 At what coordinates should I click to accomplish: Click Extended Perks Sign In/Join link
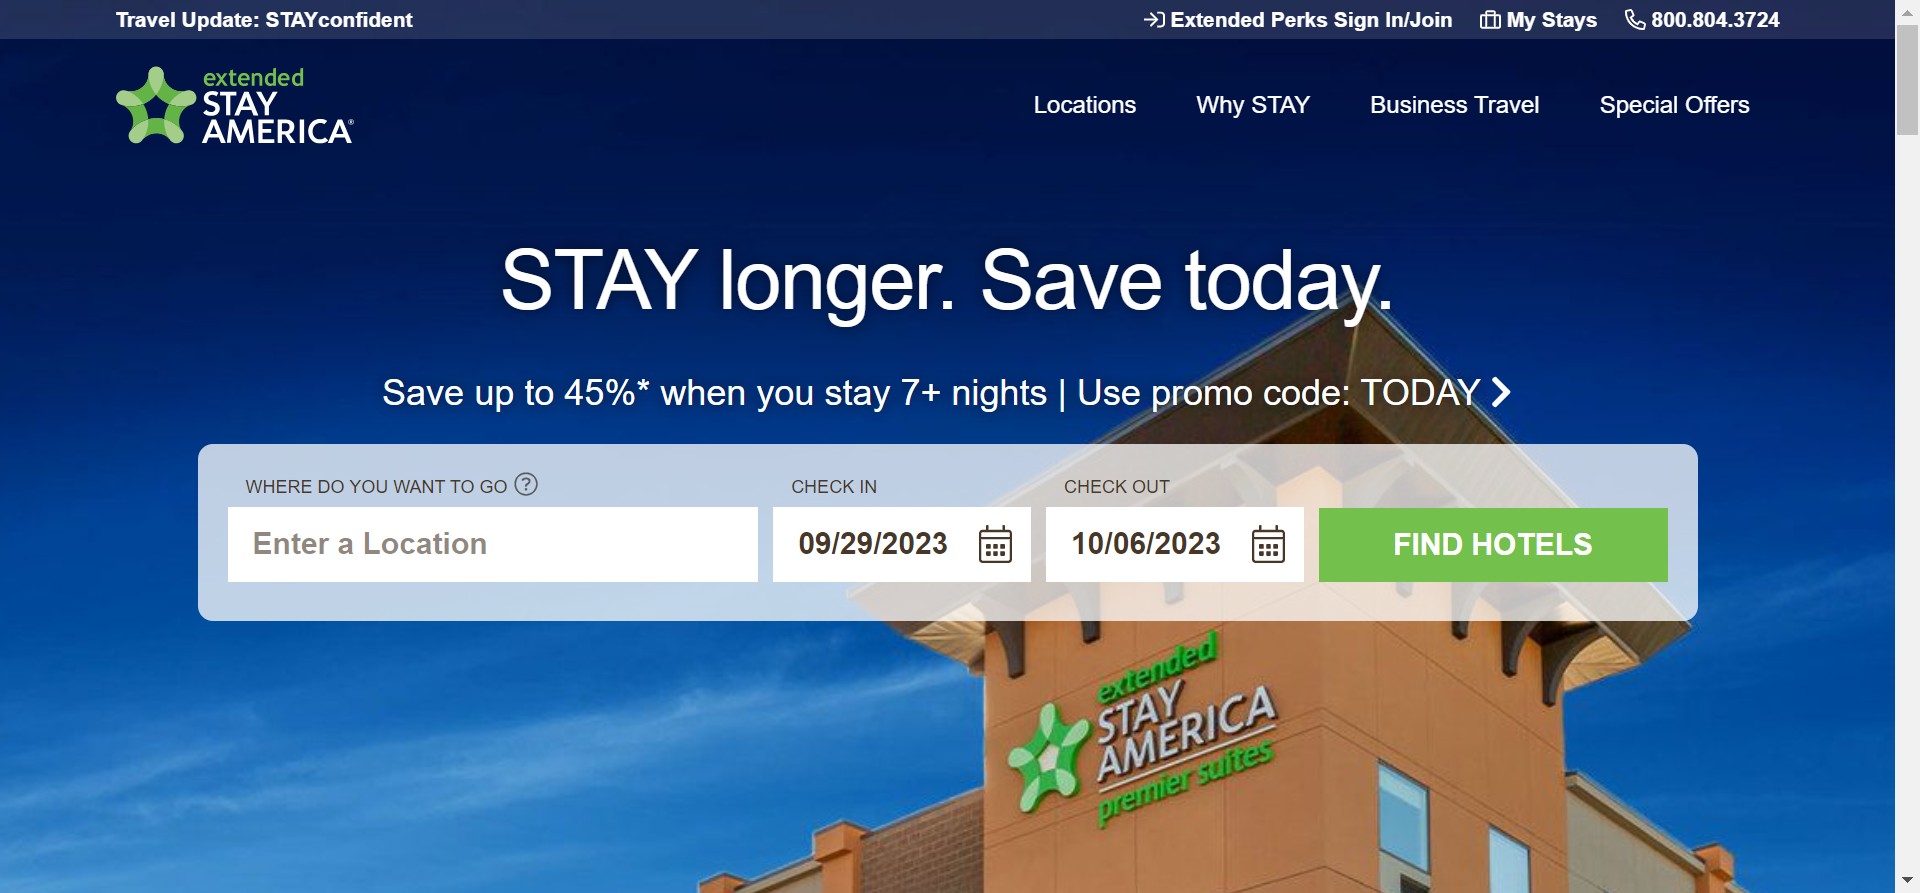tap(1311, 20)
